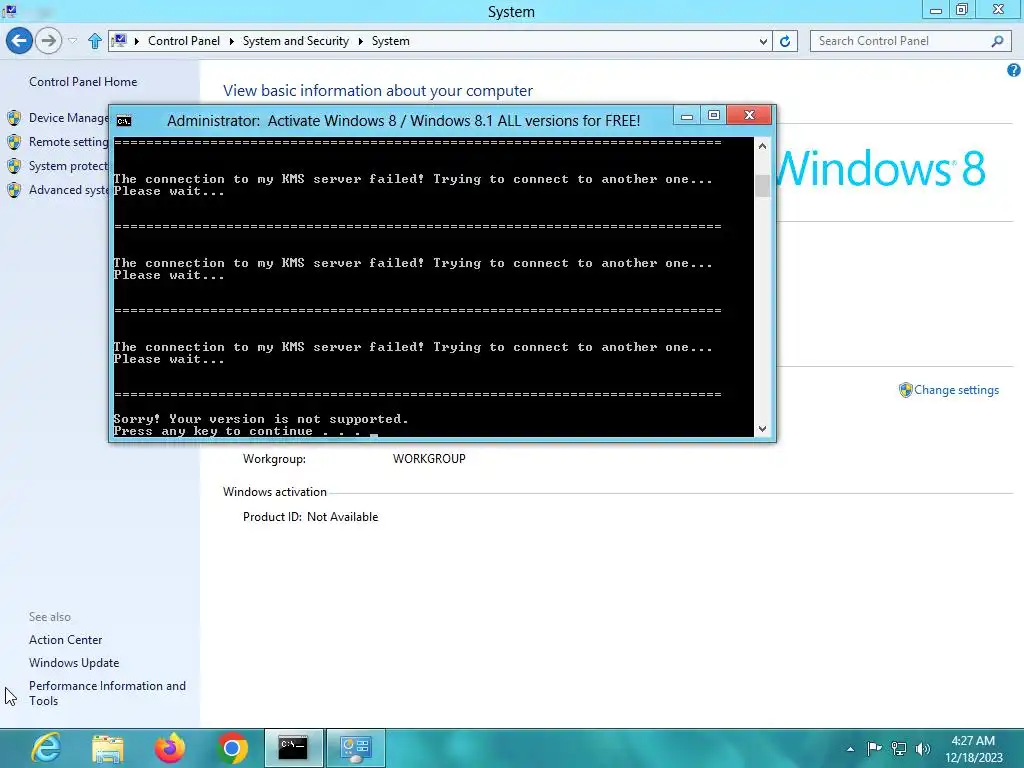Screen dimensions: 1024x768
Task: Click the console scrollbar thumb
Action: [x=762, y=186]
